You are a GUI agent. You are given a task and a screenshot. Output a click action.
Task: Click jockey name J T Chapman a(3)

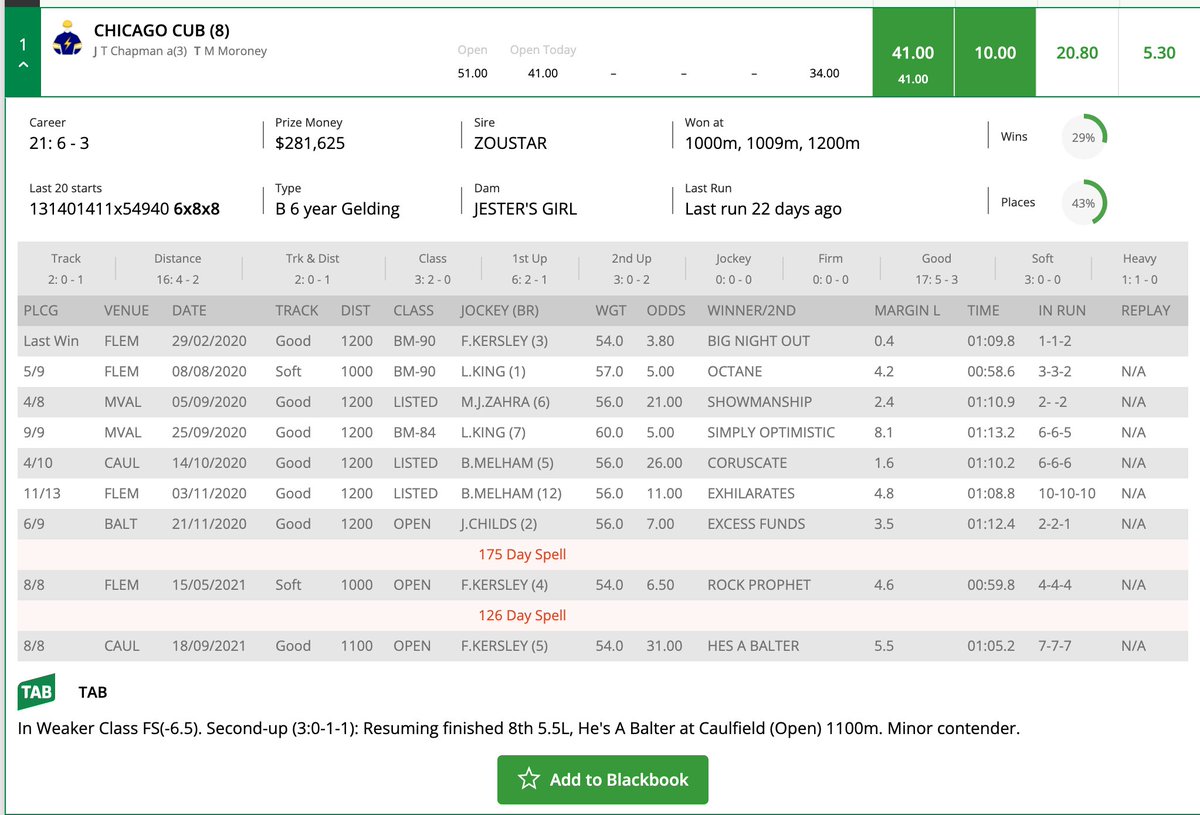pyautogui.click(x=139, y=51)
